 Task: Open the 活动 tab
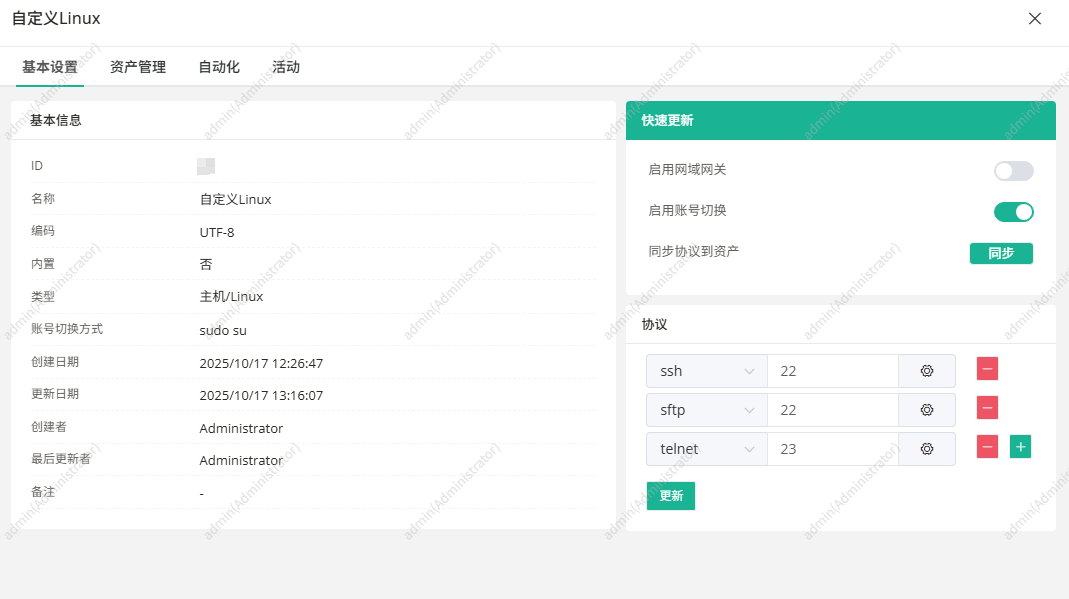[286, 67]
